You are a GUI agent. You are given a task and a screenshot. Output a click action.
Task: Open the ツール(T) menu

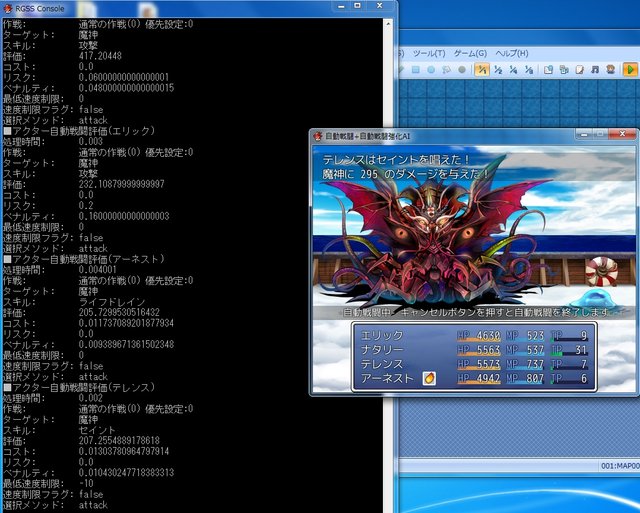[429, 53]
